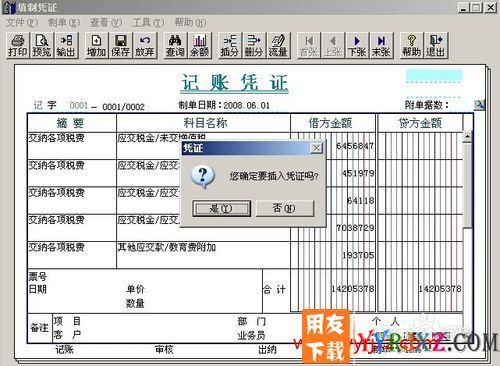Image resolution: width=500 pixels, height=366 pixels.
Task: Click the 放弃 (Discard) toolbar icon
Action: coord(144,45)
